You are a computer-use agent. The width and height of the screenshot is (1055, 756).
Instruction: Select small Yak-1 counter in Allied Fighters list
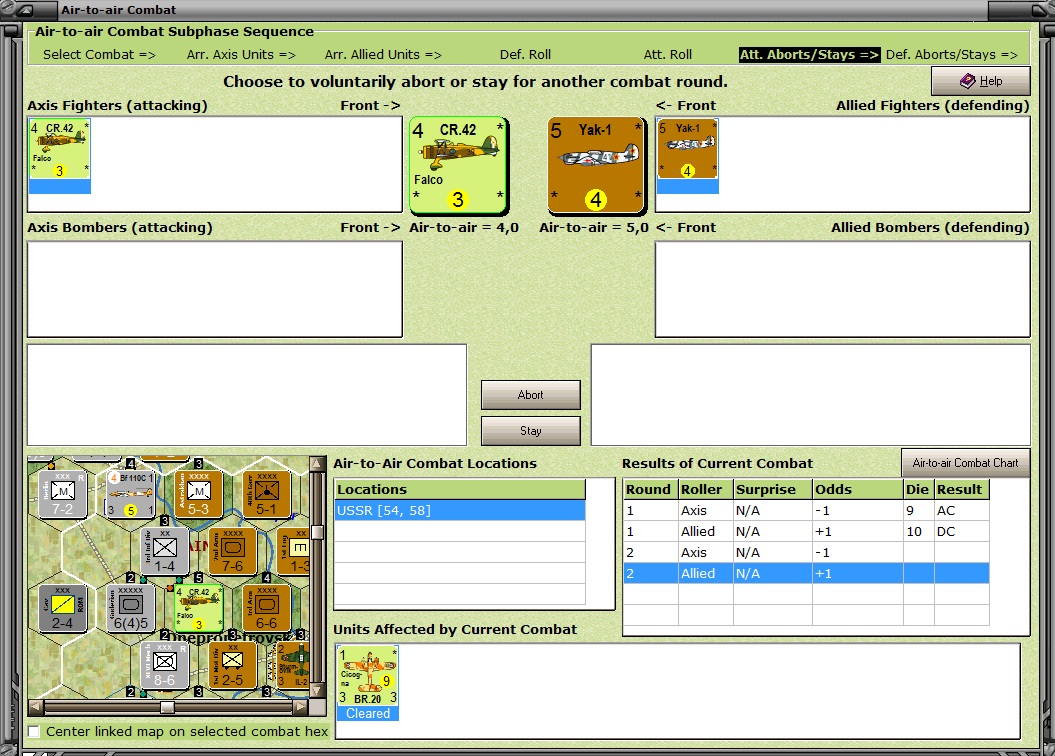tap(687, 155)
